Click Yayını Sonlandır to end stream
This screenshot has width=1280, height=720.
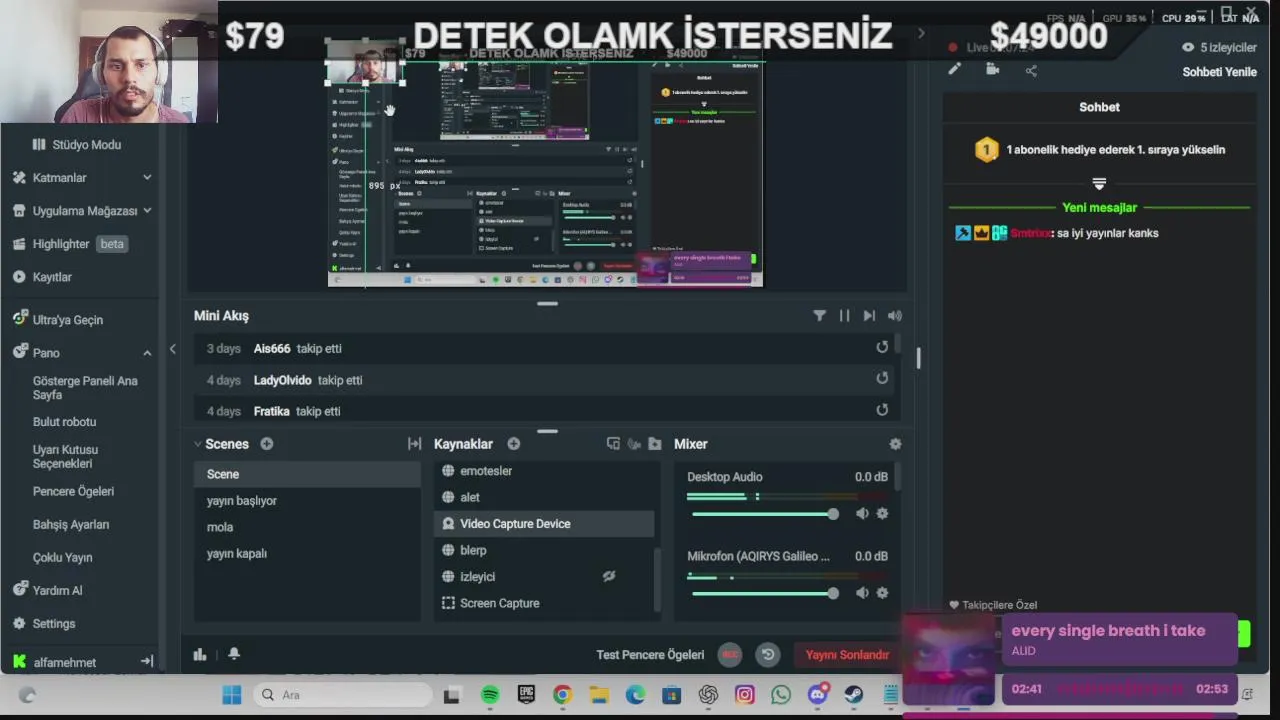pyautogui.click(x=847, y=655)
